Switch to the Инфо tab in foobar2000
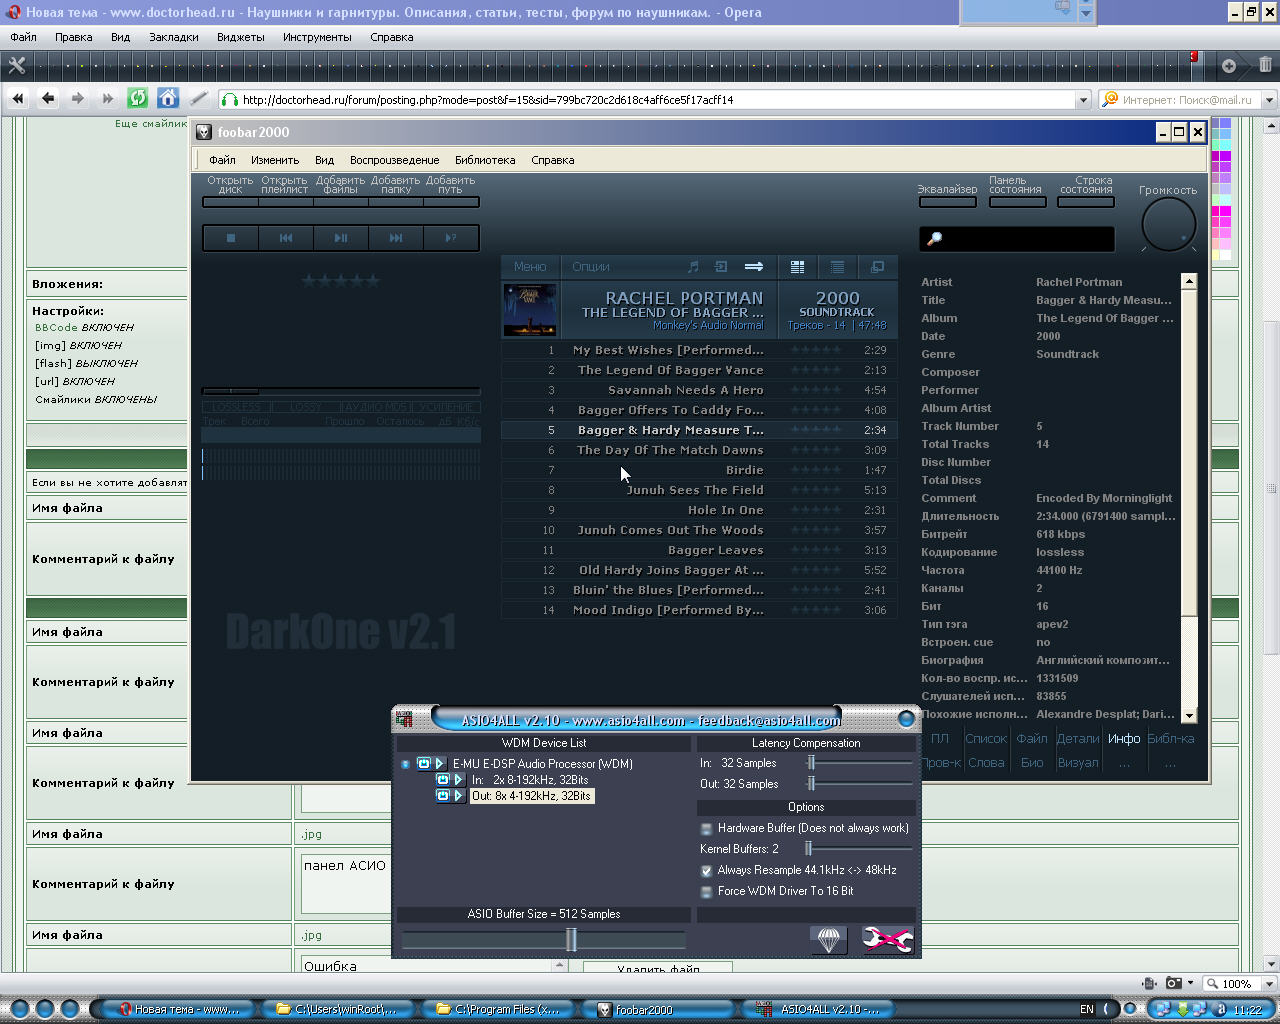Viewport: 1280px width, 1024px height. point(1124,739)
